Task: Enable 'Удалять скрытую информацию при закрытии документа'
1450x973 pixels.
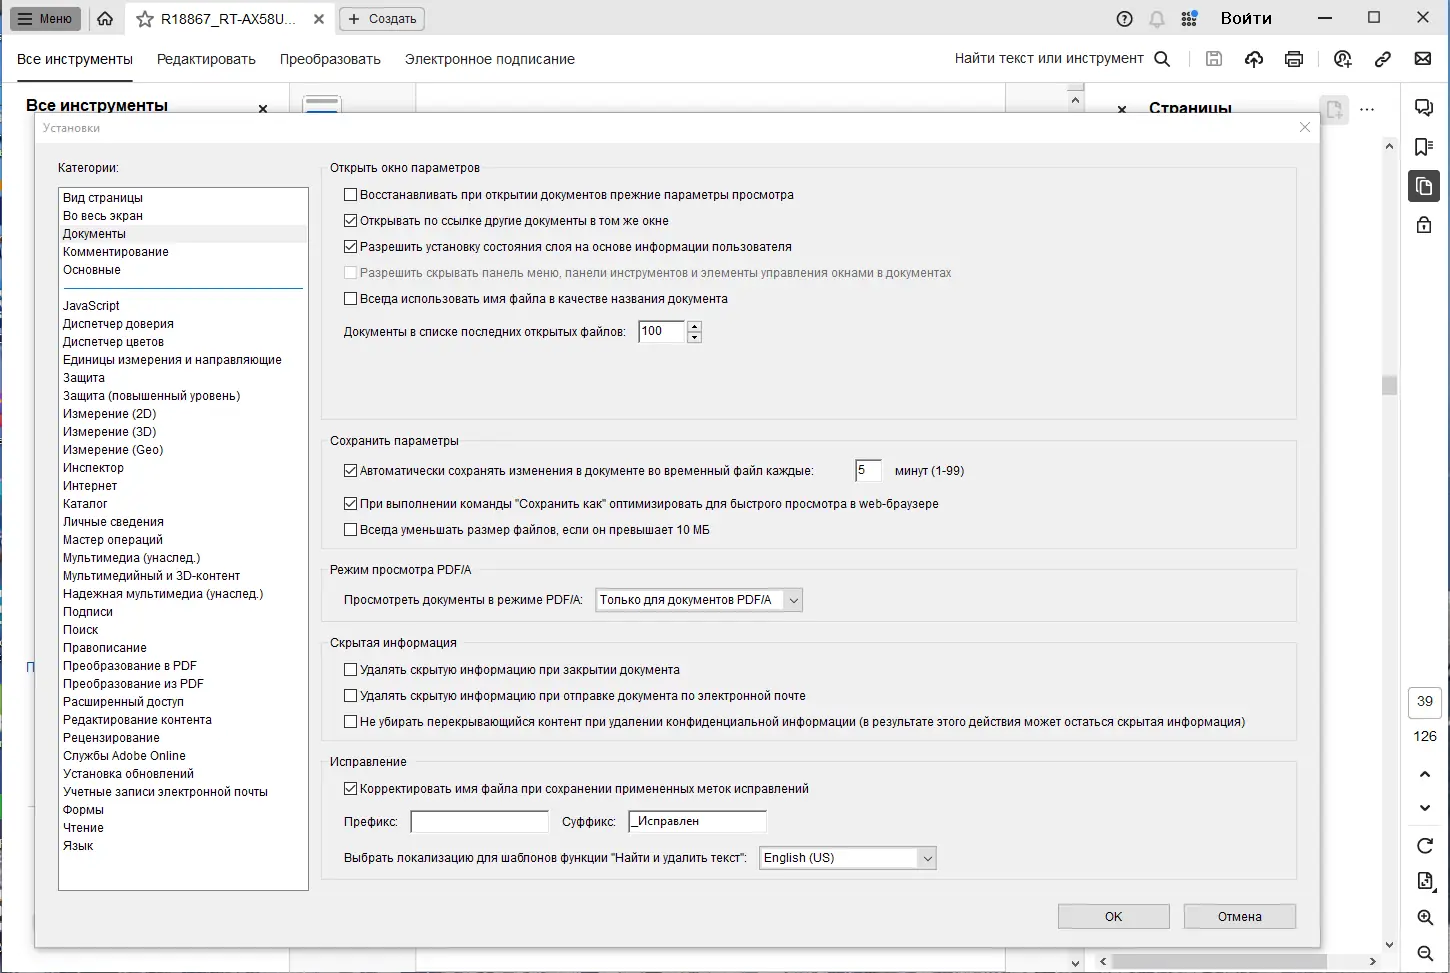Action: (350, 669)
